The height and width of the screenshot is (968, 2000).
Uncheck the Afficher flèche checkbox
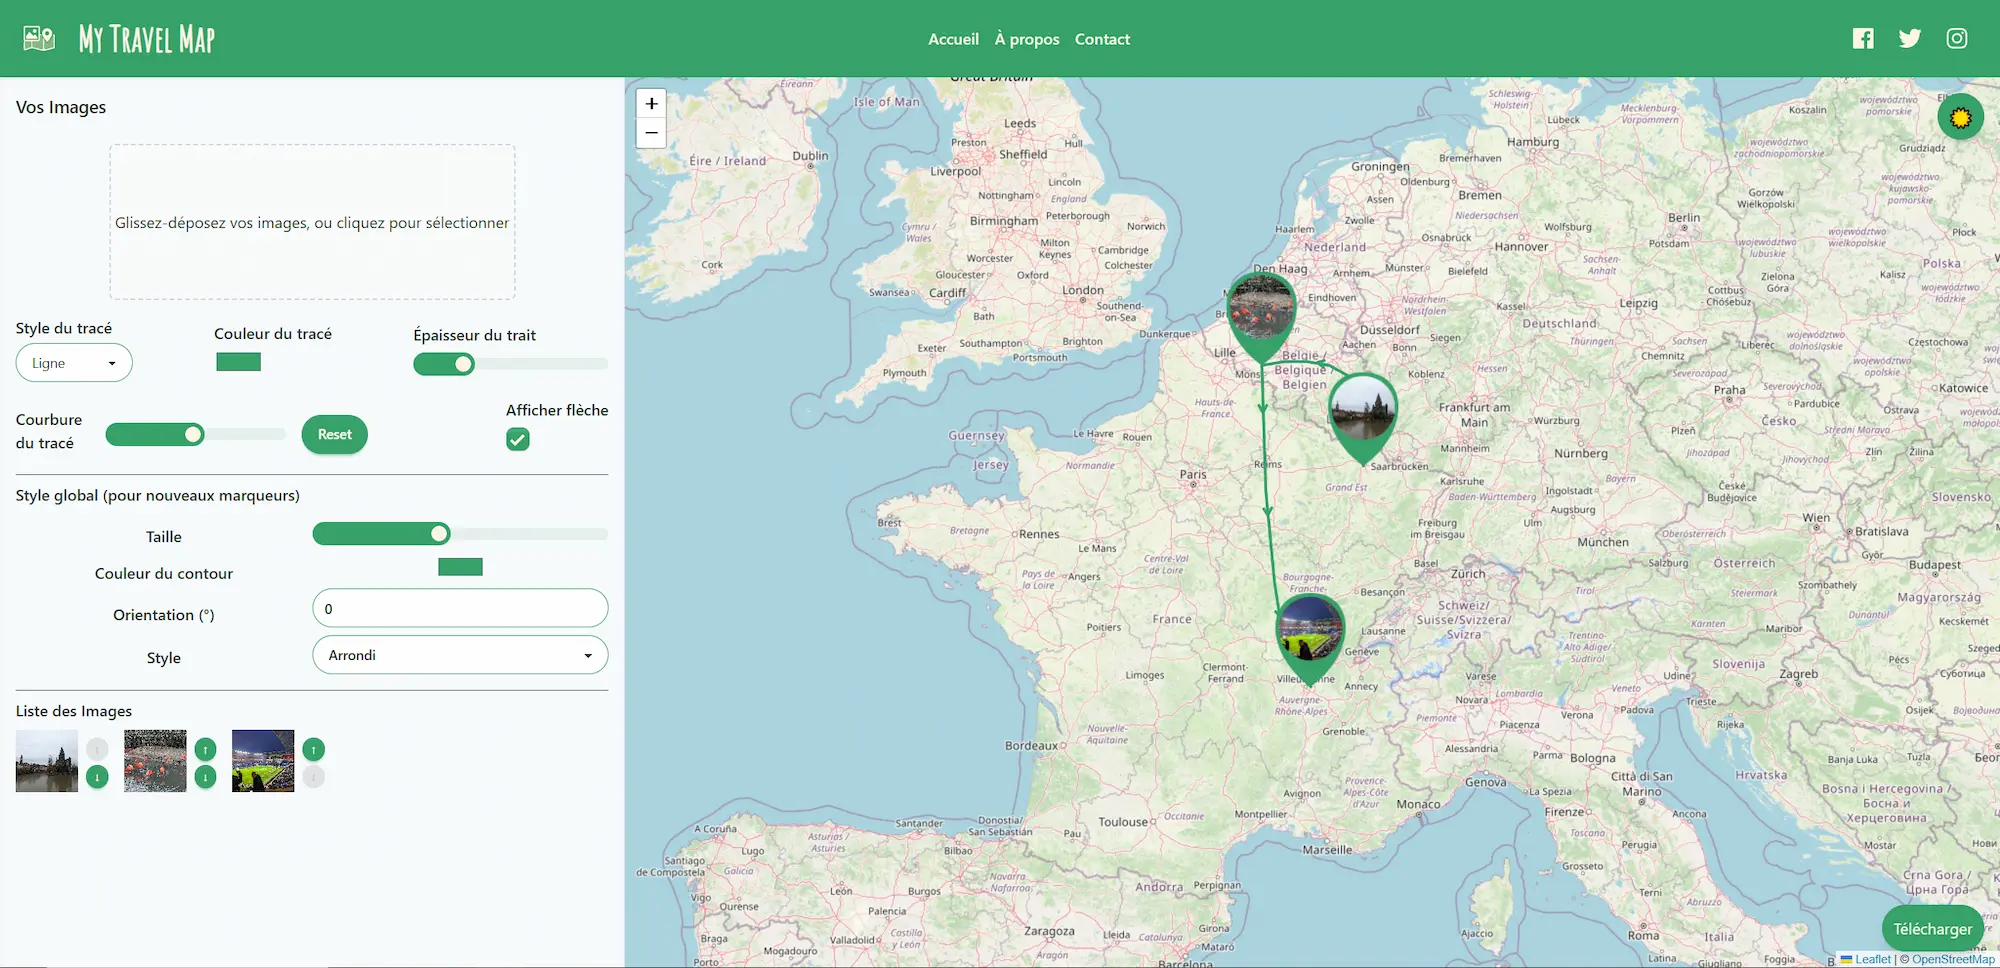pyautogui.click(x=517, y=439)
